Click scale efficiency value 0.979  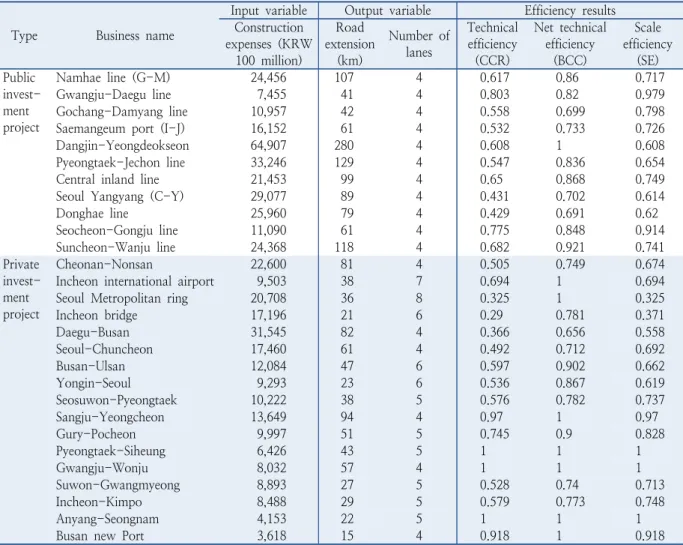[x=650, y=95]
